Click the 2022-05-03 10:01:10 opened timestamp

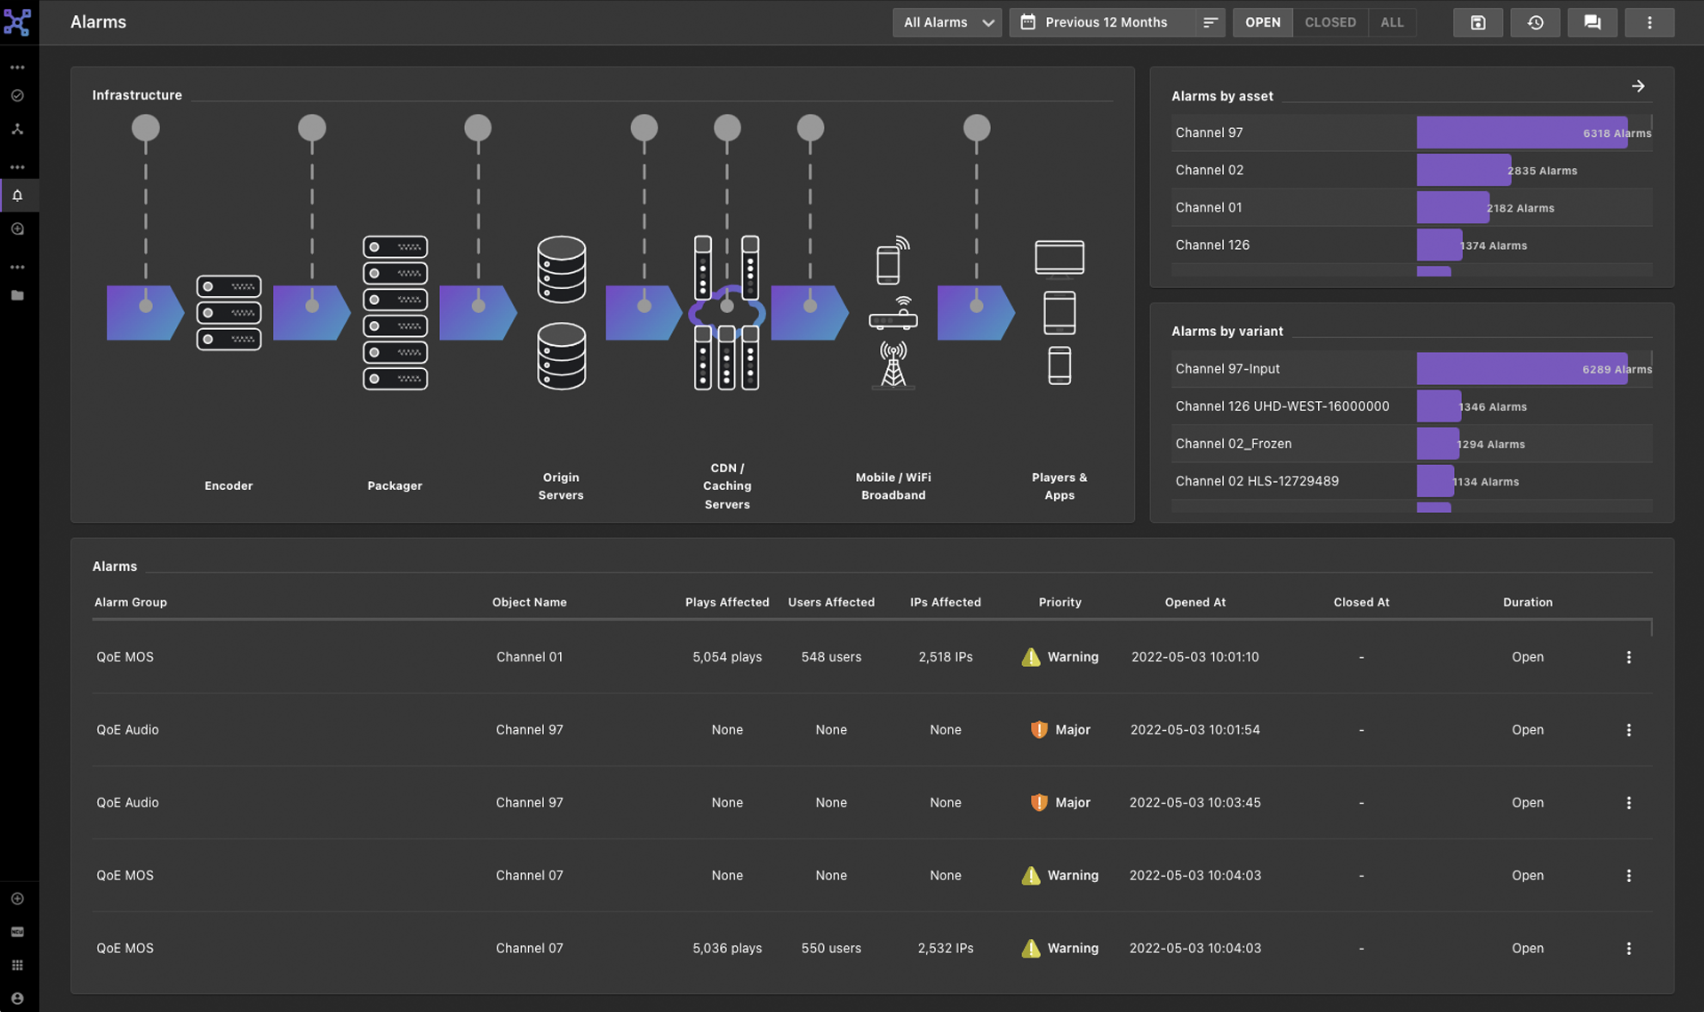pyautogui.click(x=1195, y=657)
